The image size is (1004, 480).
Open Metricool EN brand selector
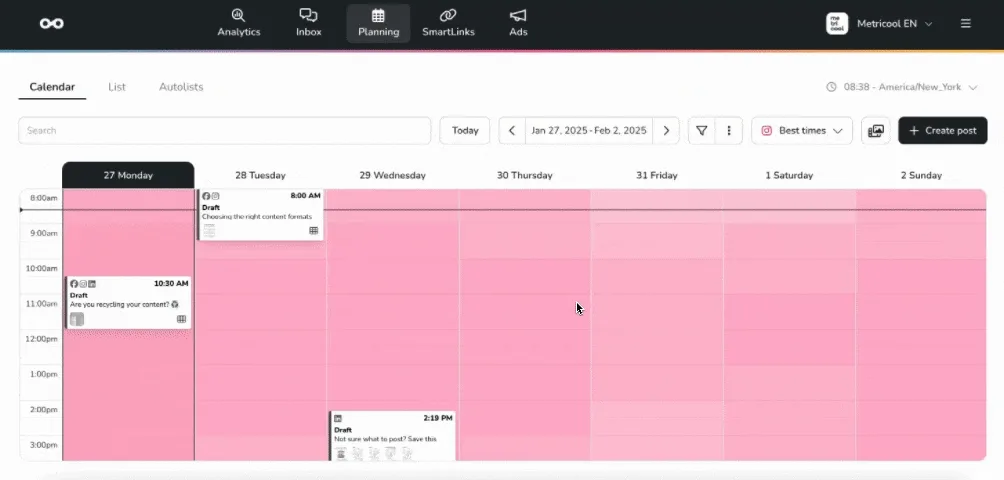[879, 23]
